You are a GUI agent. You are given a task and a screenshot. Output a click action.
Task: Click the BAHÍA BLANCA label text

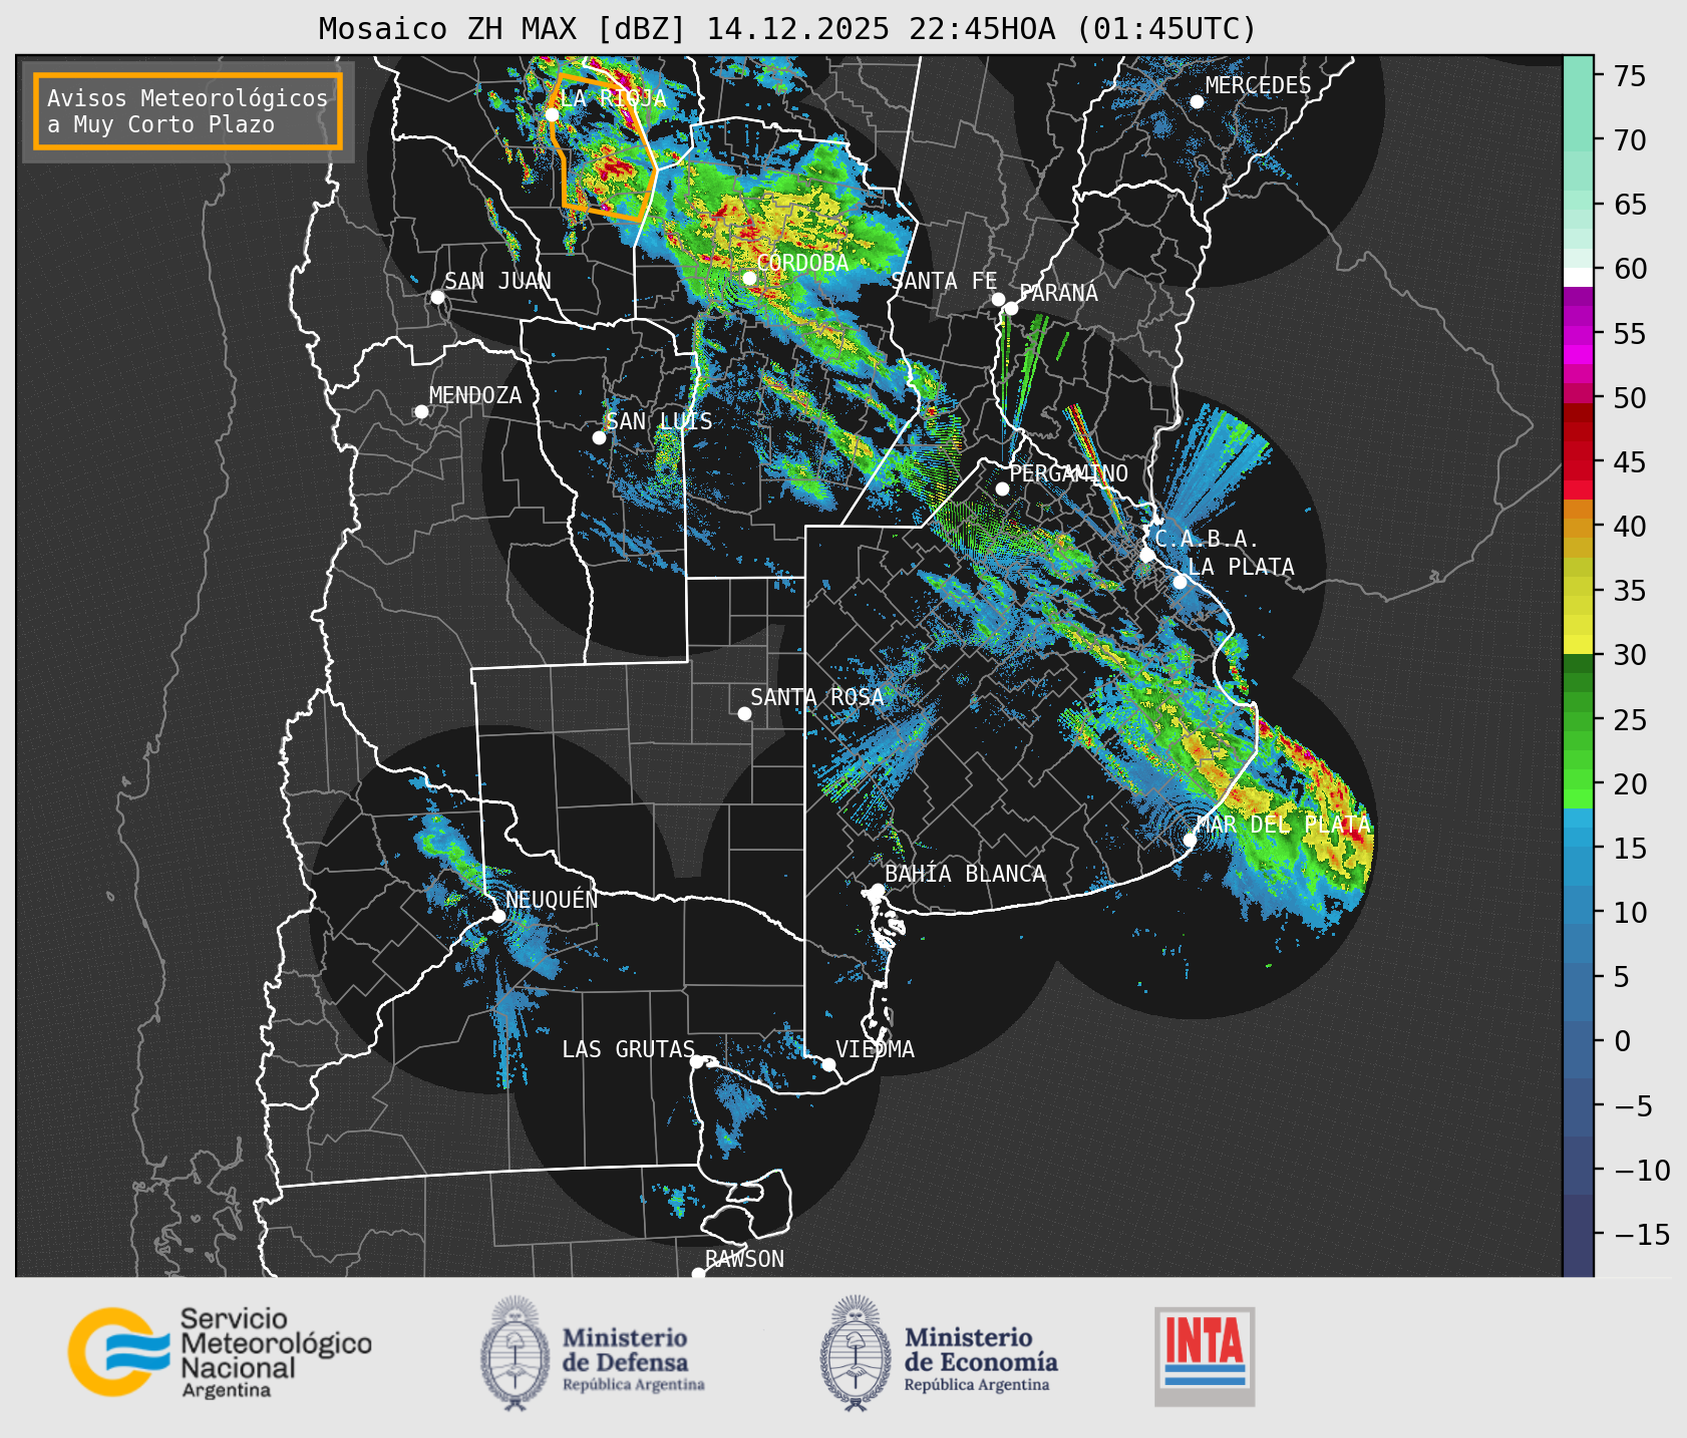click(965, 874)
